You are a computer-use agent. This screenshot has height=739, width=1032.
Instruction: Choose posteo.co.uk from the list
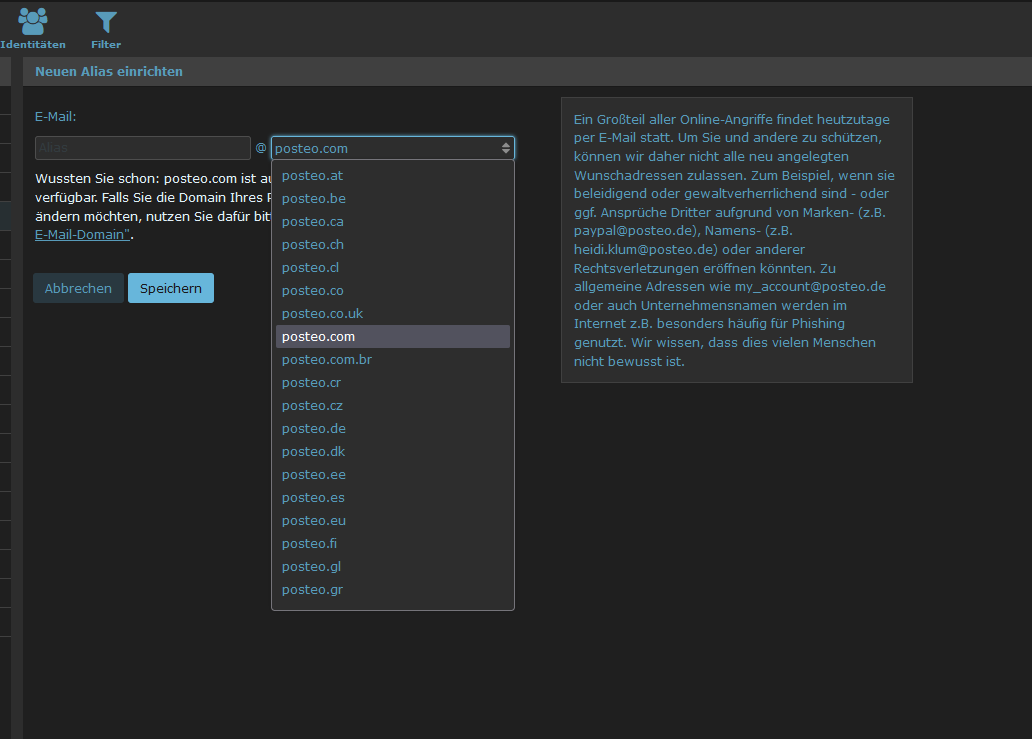point(322,314)
